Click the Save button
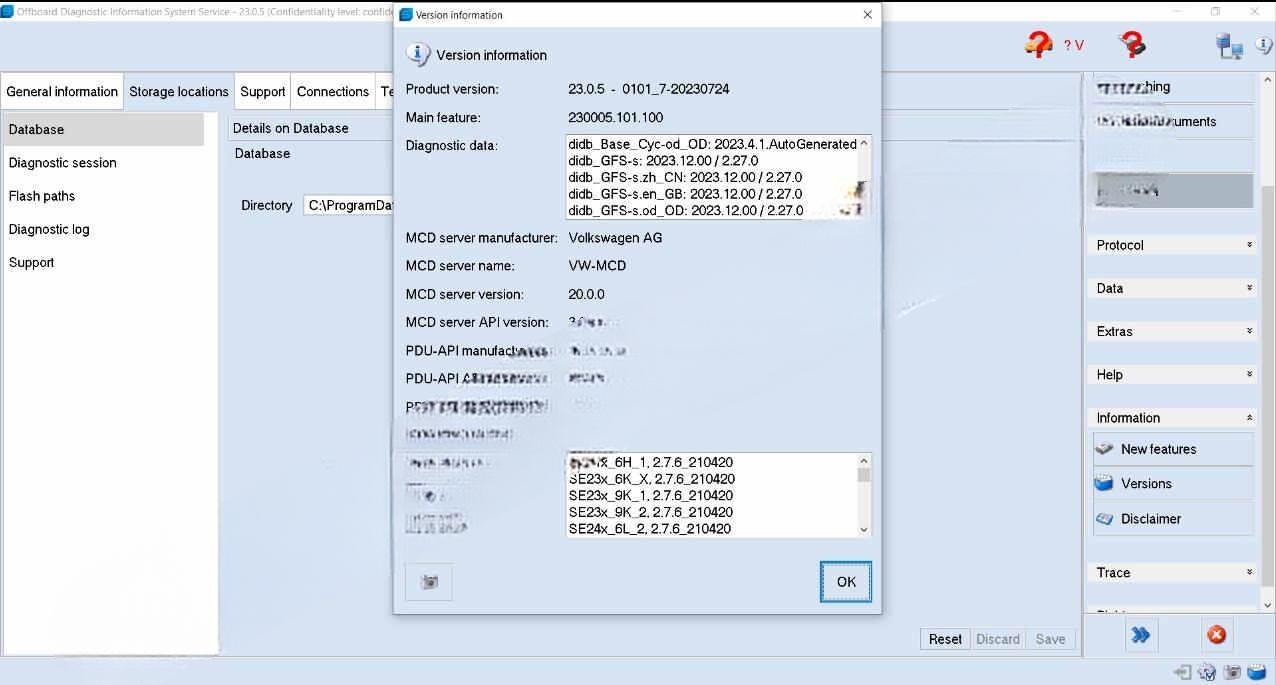This screenshot has height=685, width=1276. click(x=1050, y=639)
